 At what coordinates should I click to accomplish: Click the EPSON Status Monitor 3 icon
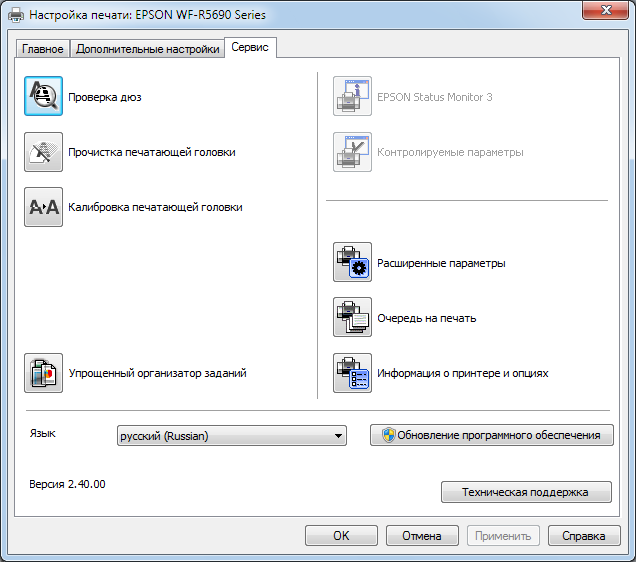pyautogui.click(x=352, y=96)
